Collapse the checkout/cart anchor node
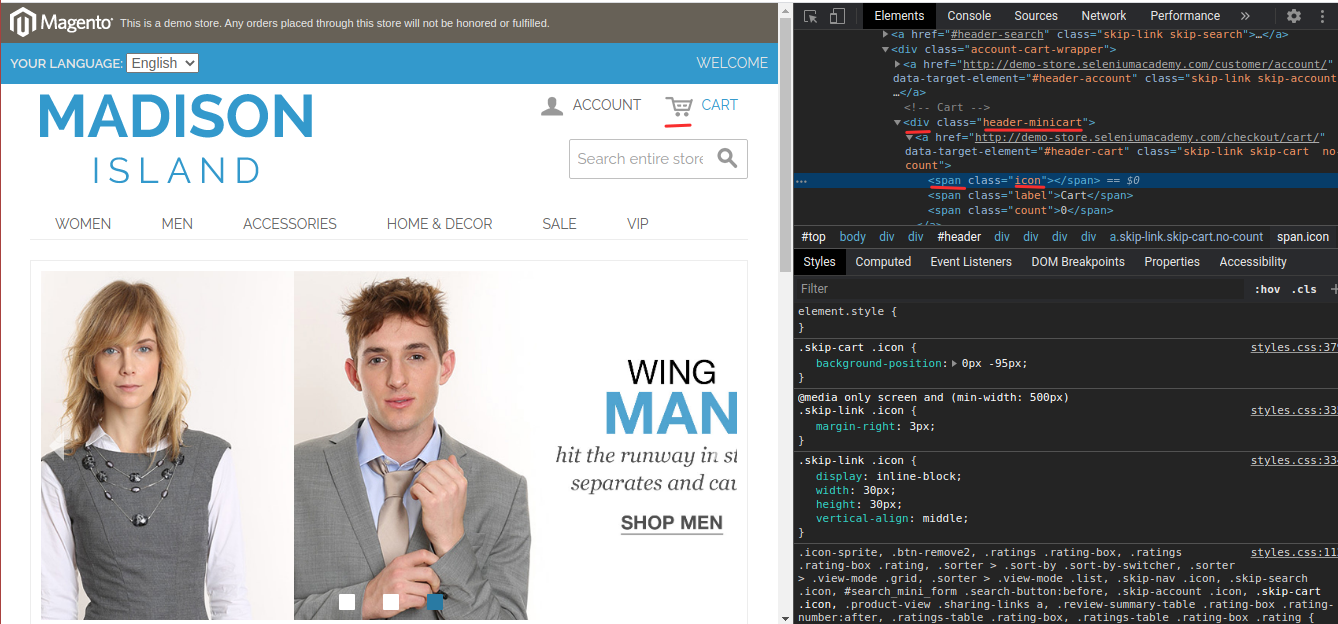 pos(910,137)
